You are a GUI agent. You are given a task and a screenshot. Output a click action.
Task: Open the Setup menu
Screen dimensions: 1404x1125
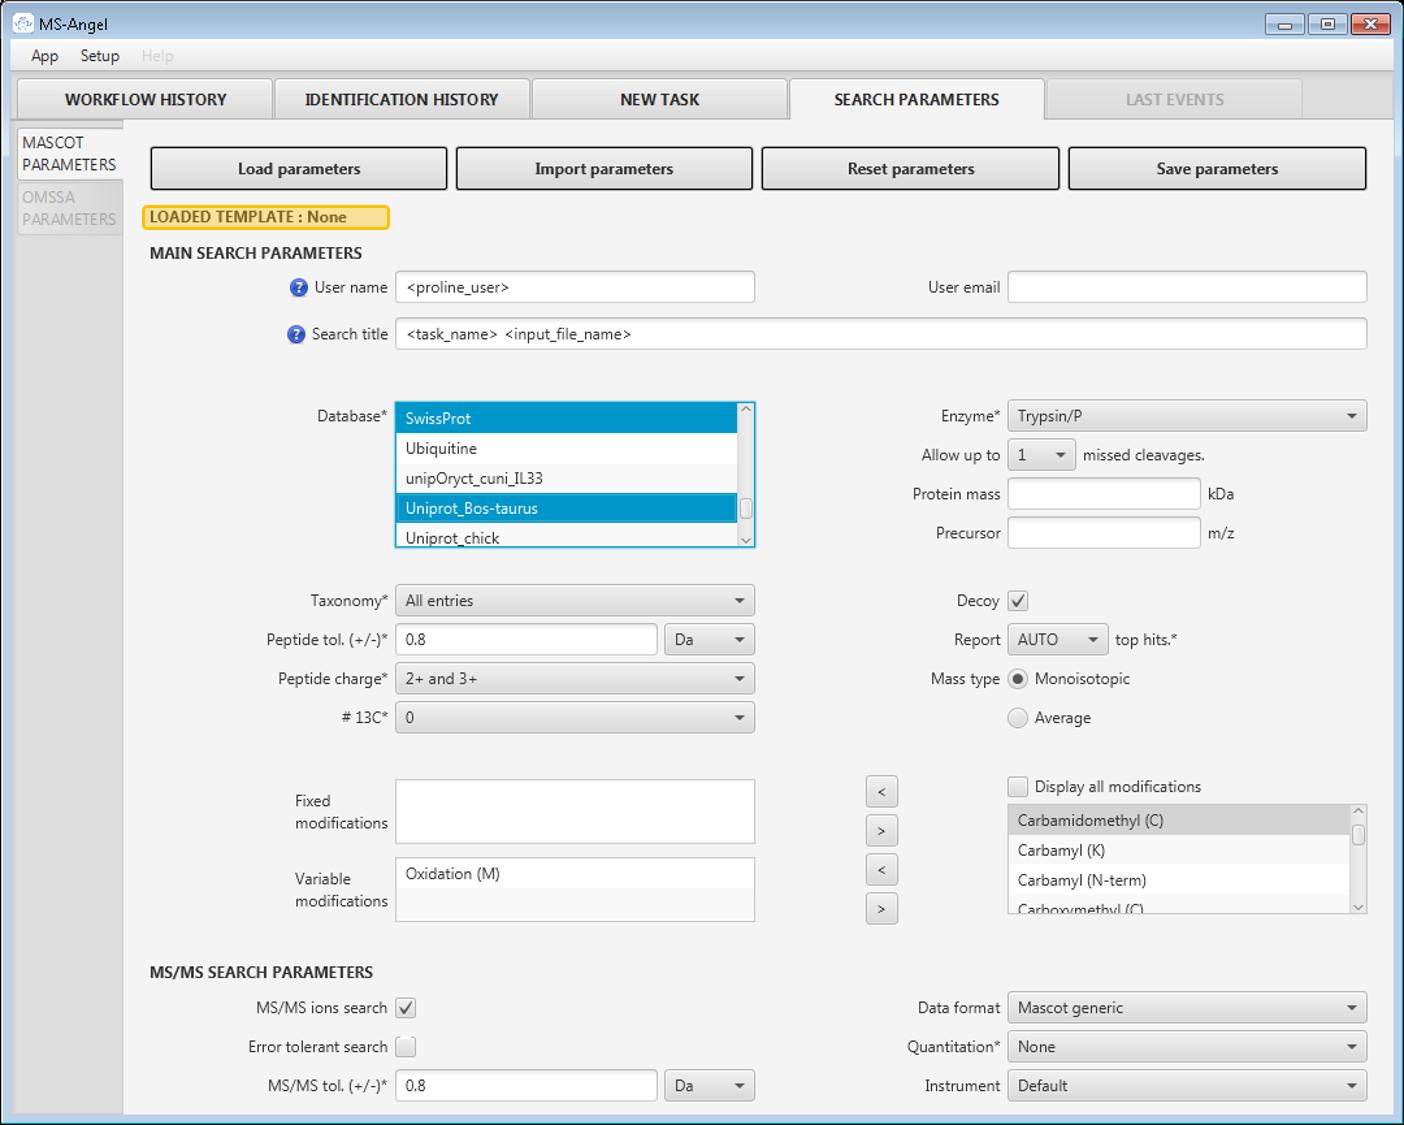(100, 56)
